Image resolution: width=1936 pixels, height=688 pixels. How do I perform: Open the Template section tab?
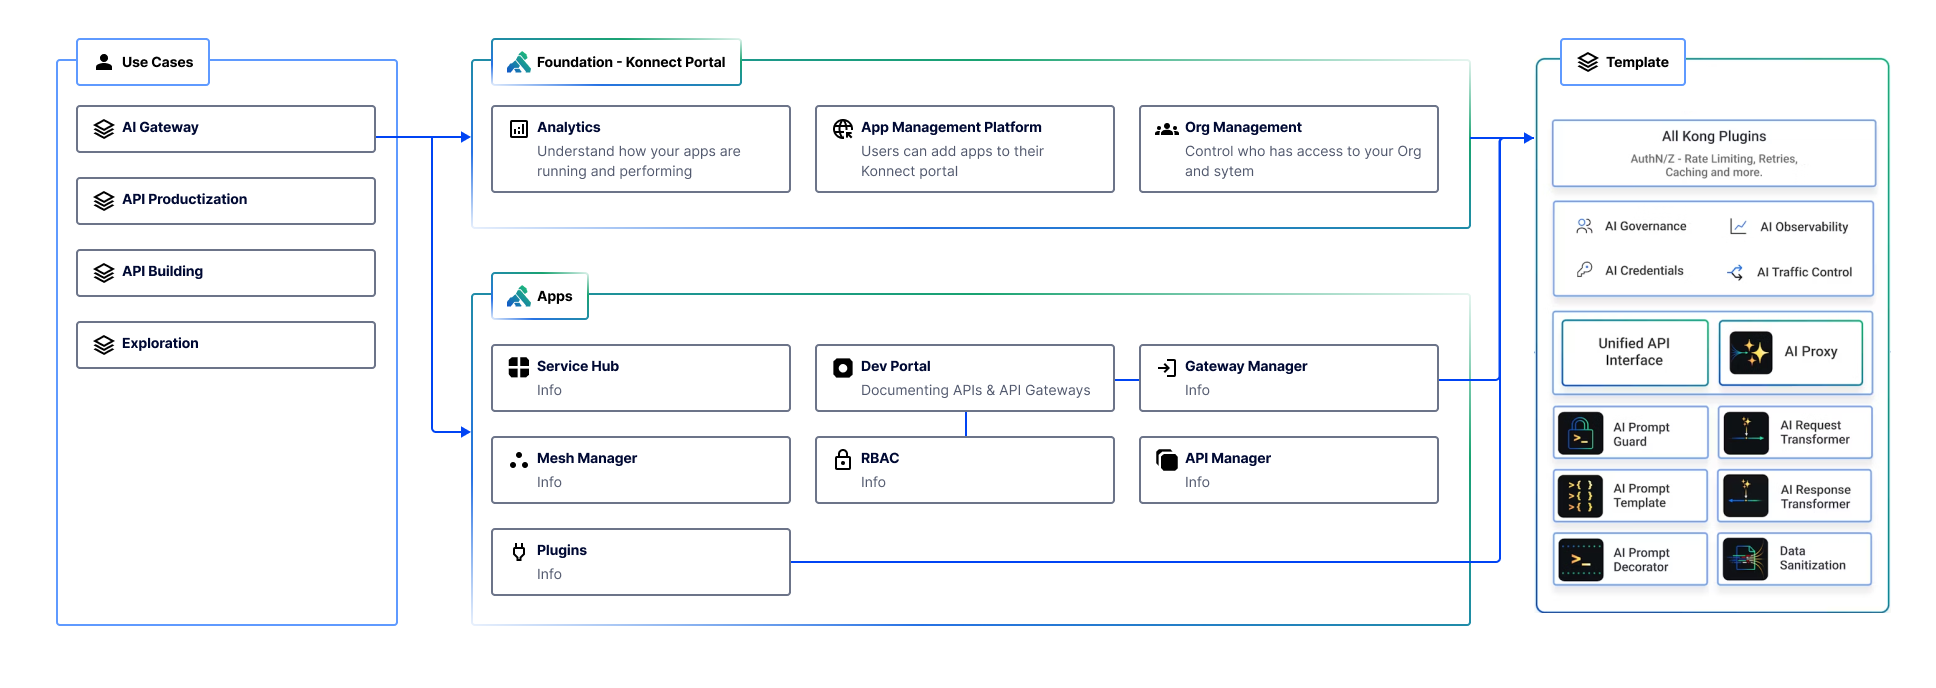coord(1622,62)
